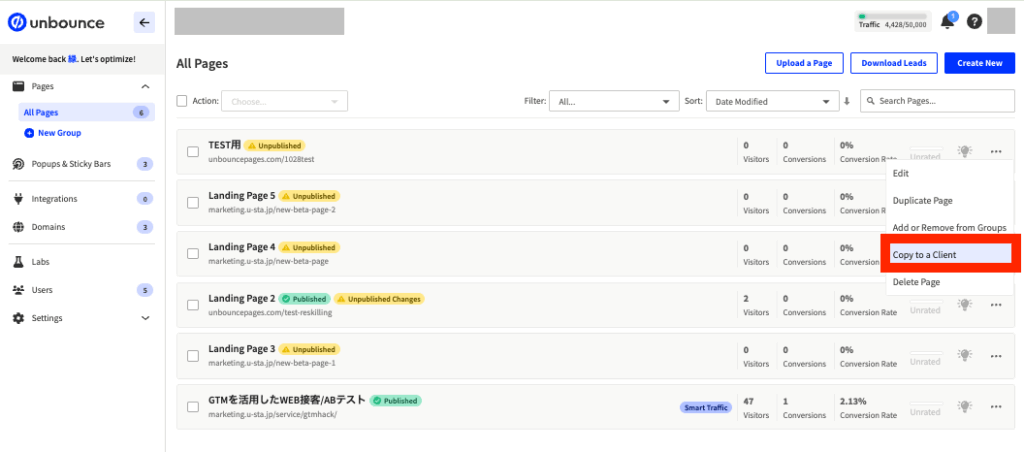Click the Create New button

tap(979, 63)
